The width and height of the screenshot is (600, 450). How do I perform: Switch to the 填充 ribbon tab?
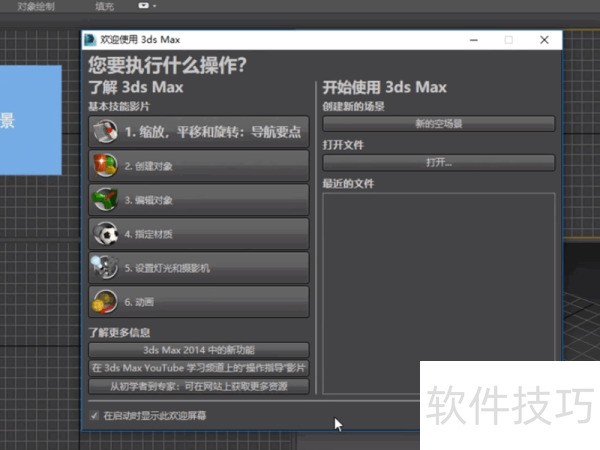(104, 6)
